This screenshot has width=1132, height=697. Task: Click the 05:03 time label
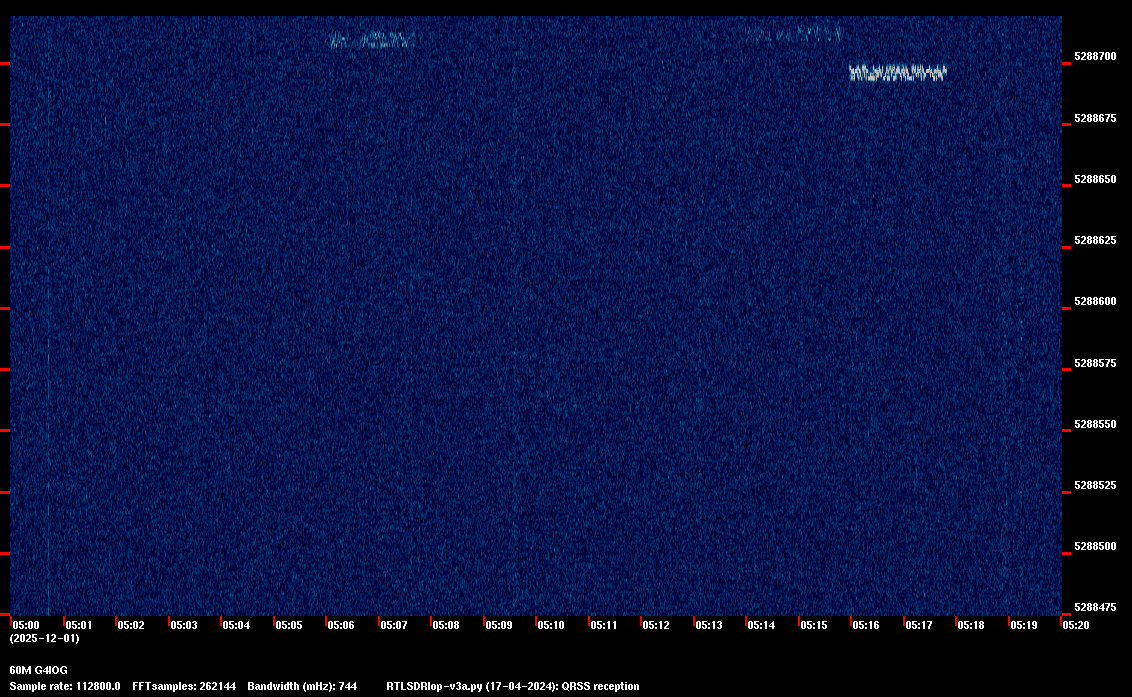[183, 625]
